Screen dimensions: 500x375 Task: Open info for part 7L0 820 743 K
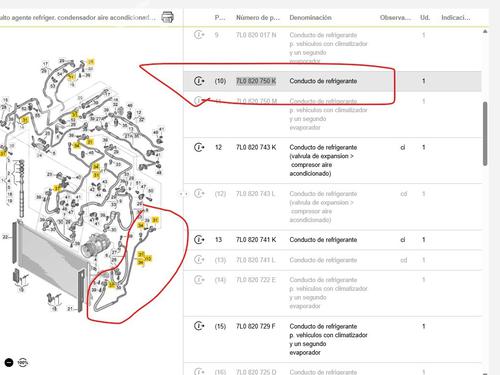click(199, 147)
